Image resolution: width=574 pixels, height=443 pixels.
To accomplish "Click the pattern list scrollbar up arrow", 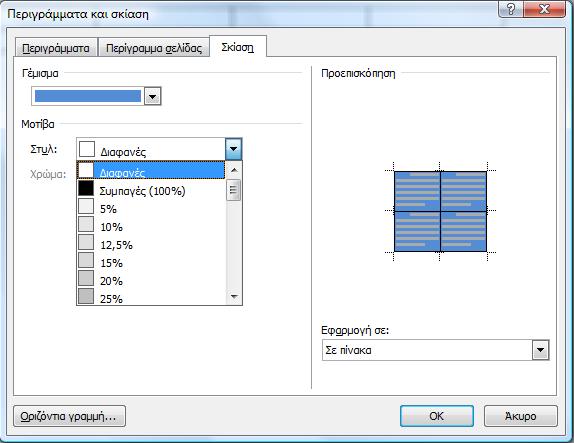I will [x=234, y=170].
